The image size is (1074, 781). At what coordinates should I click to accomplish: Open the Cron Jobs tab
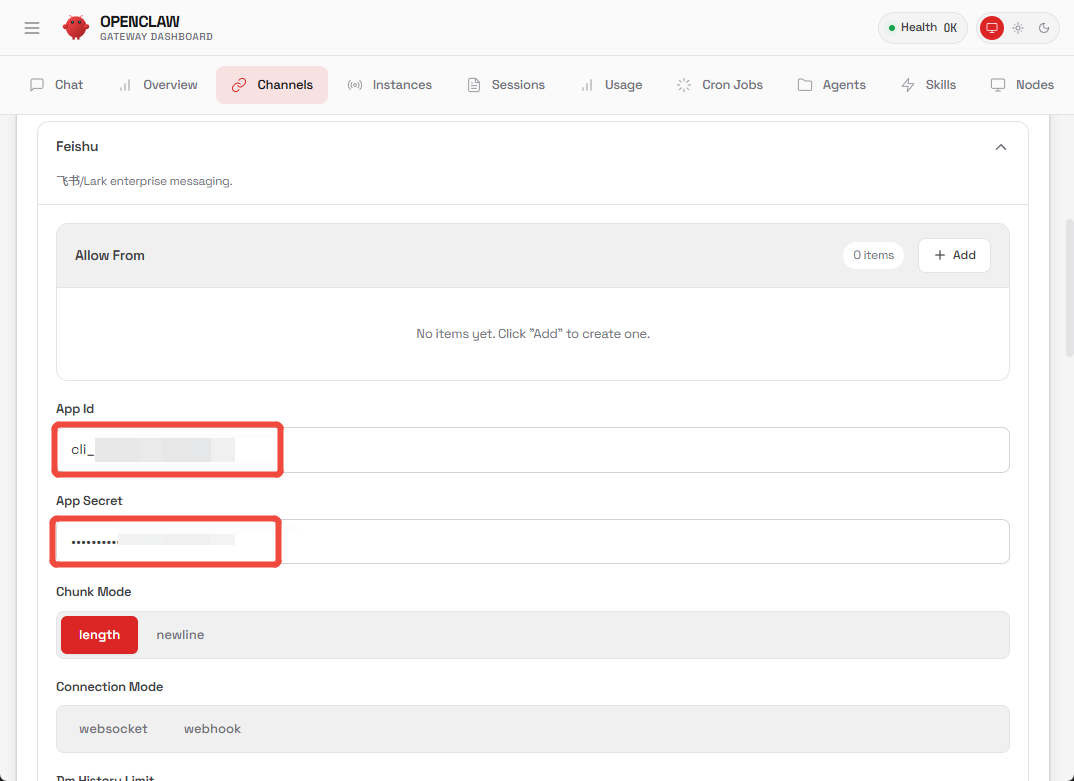[x=719, y=85]
